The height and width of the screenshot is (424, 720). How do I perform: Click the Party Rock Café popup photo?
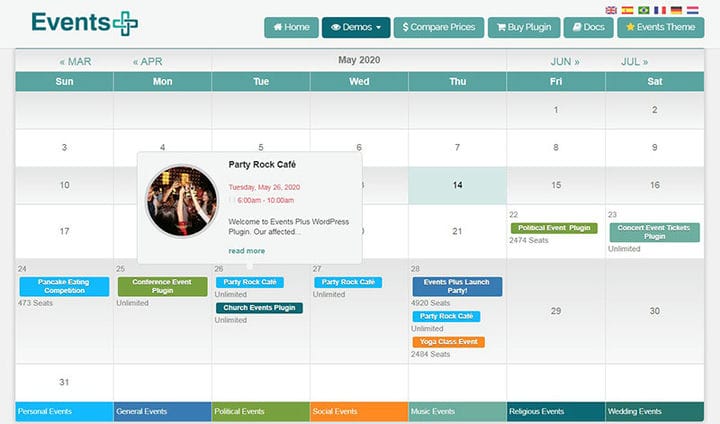[x=181, y=201]
